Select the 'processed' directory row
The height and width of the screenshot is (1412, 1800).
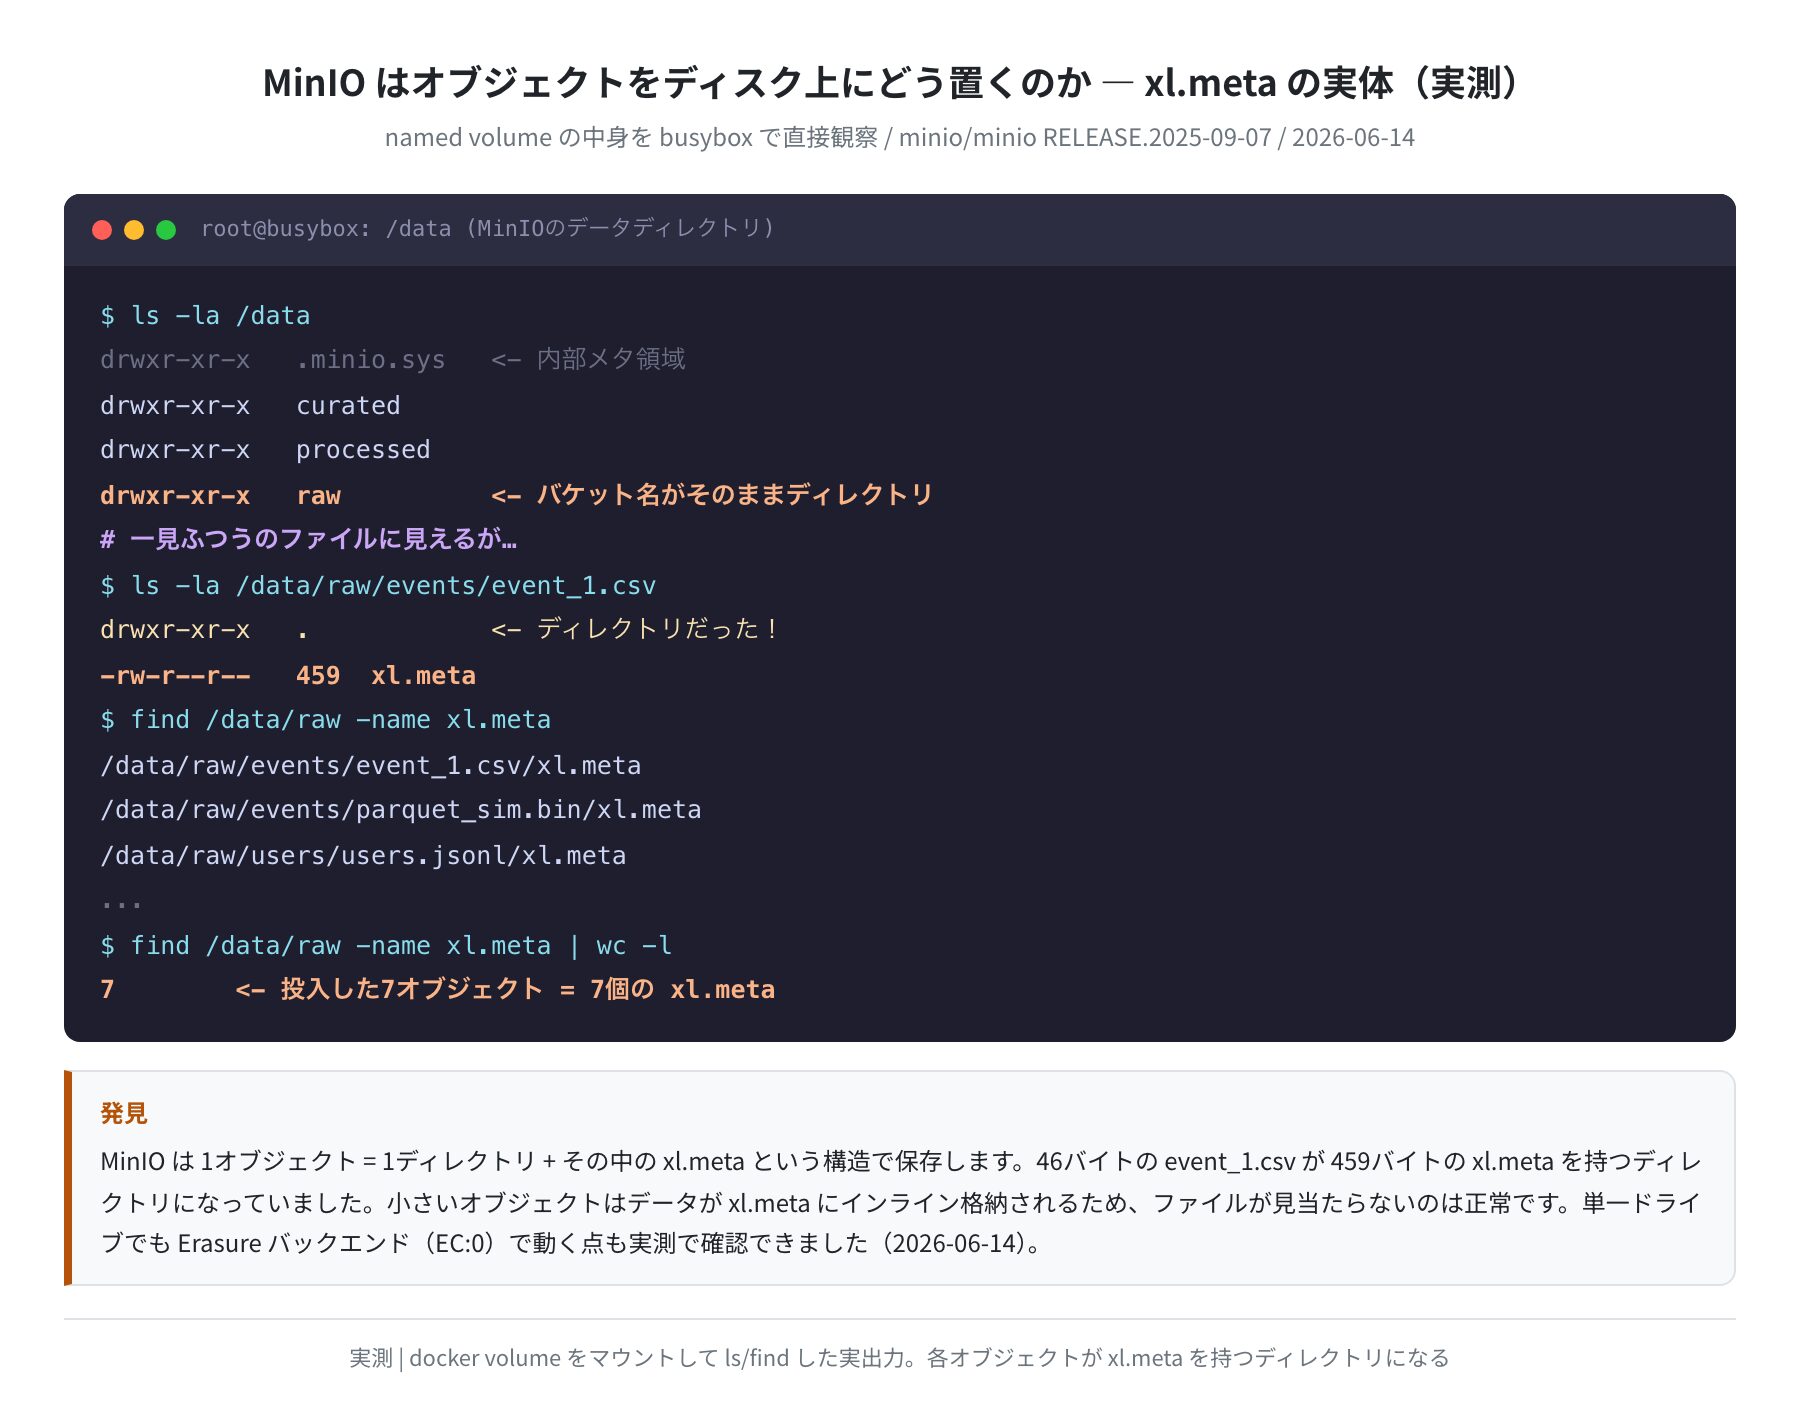click(265, 450)
